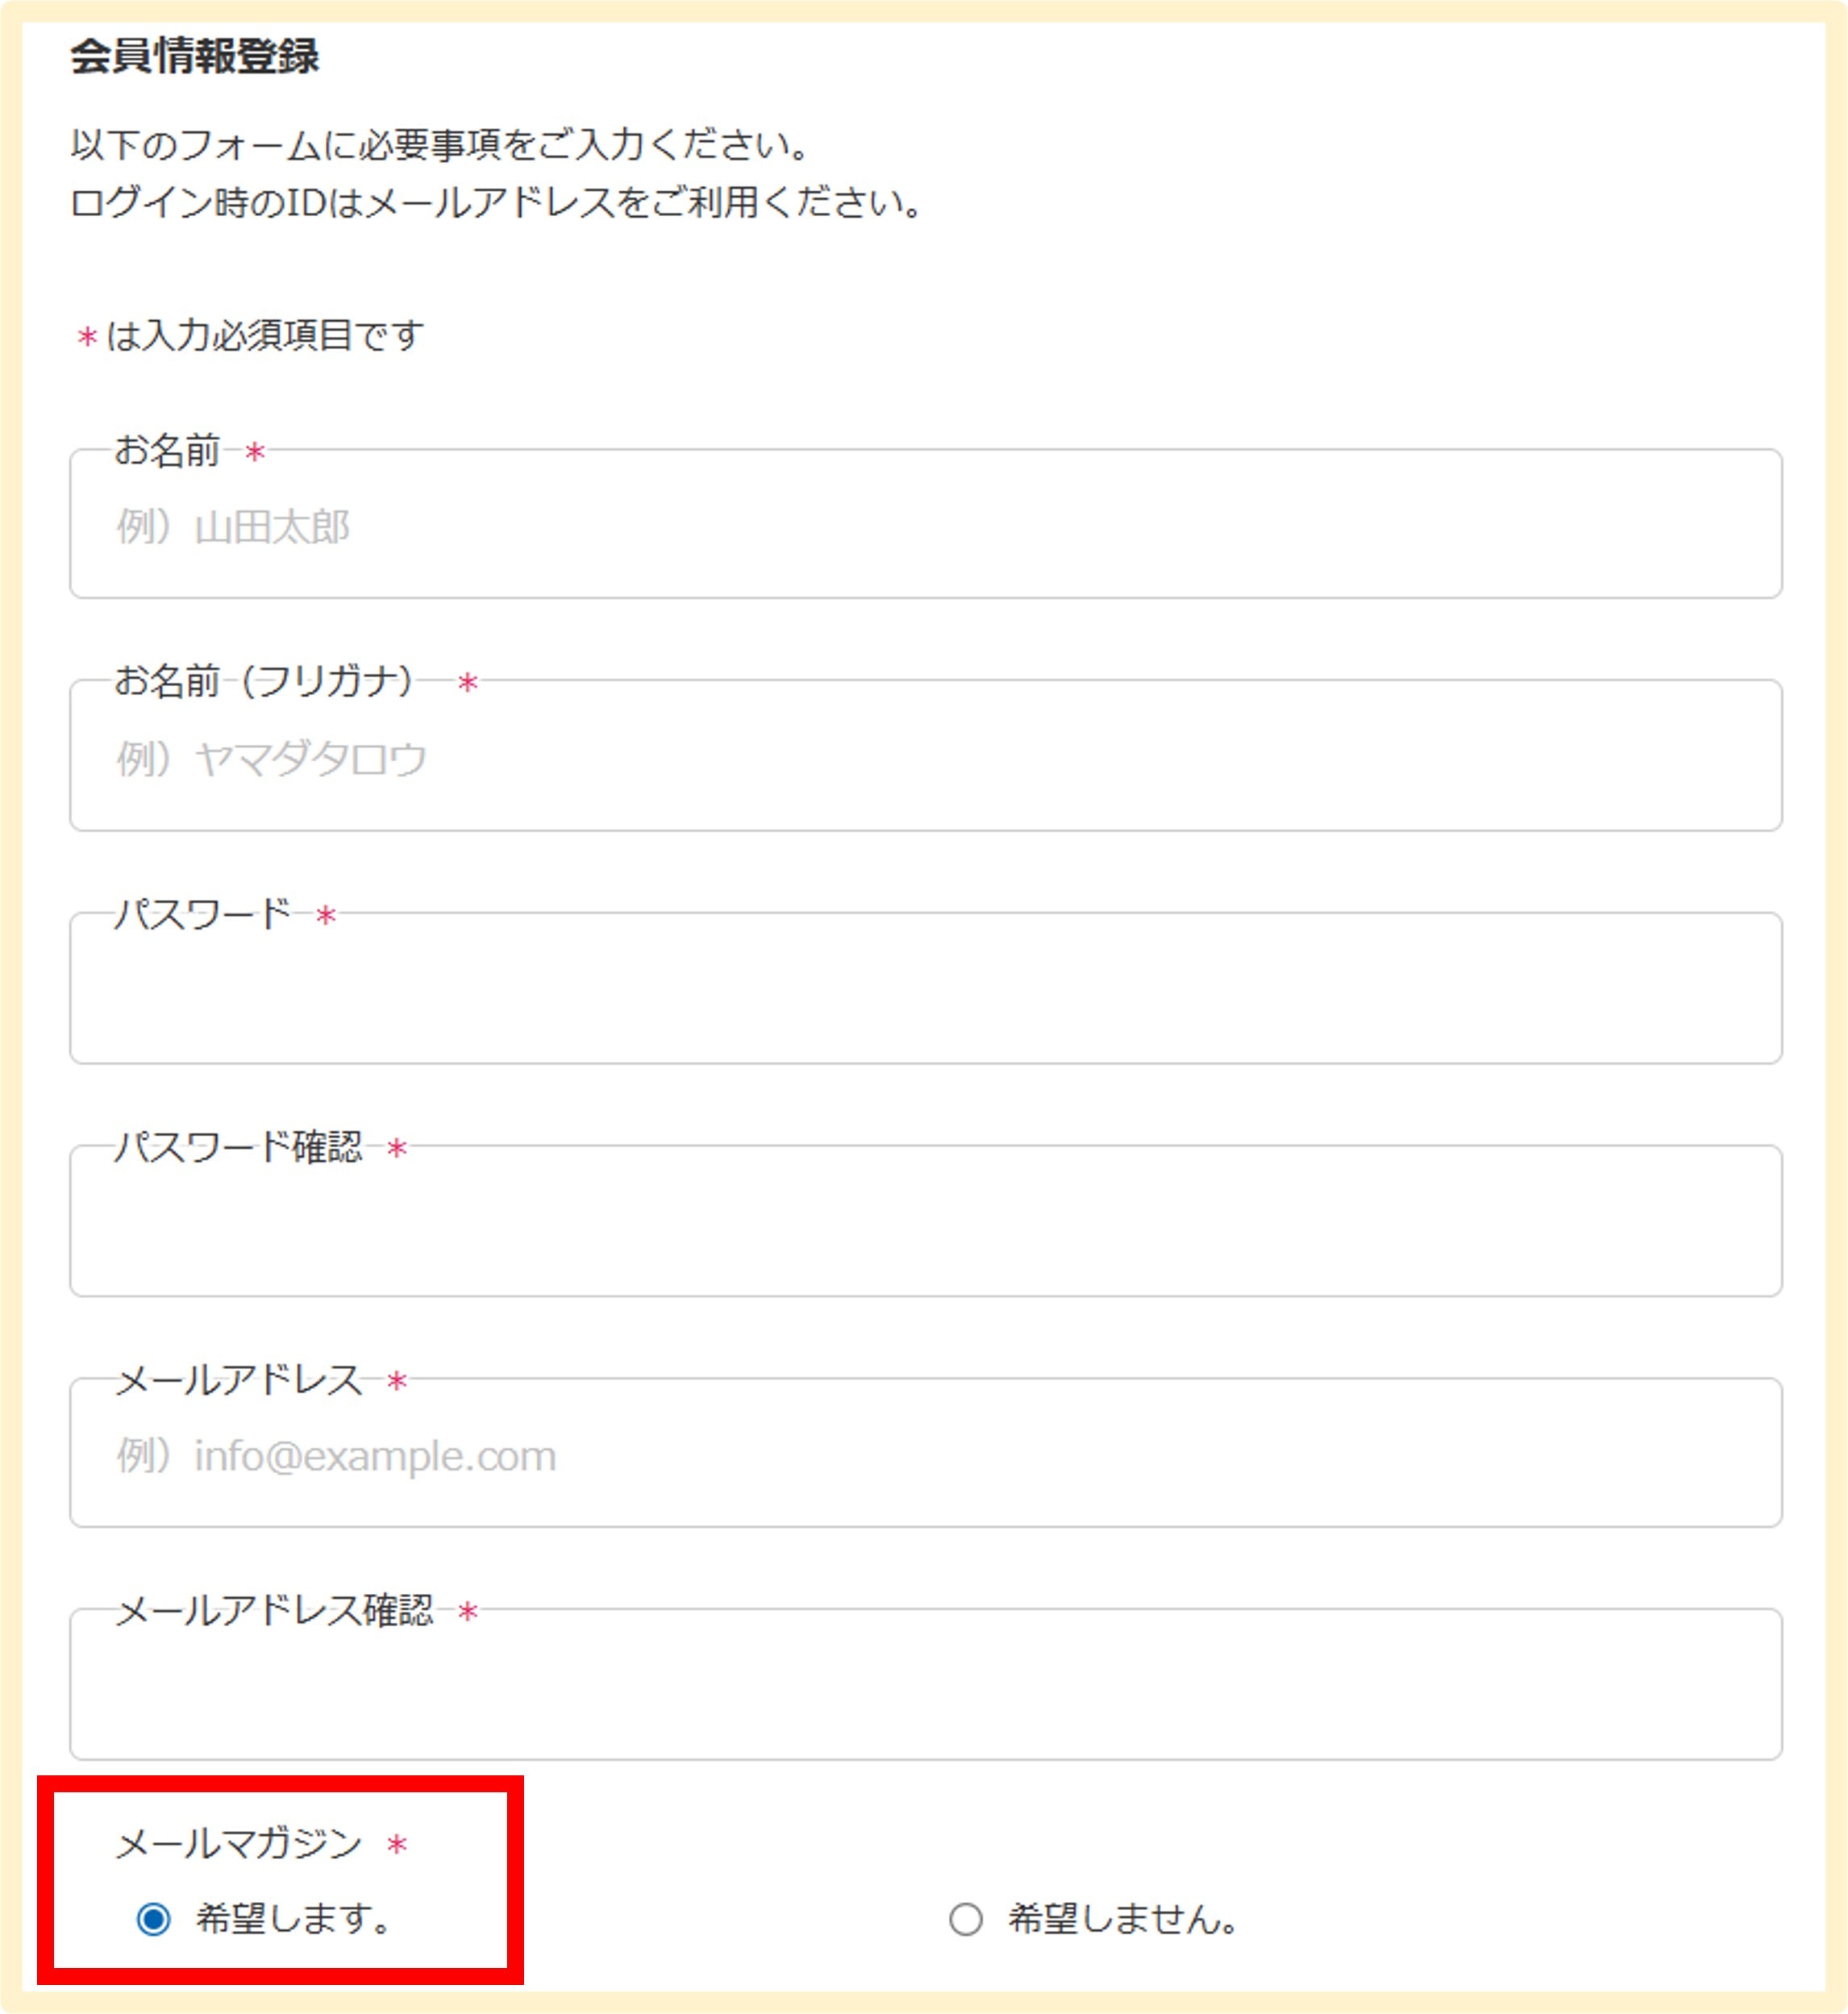Click the パスワード input box
Viewport: 1848px width, 2014px height.
point(925,991)
